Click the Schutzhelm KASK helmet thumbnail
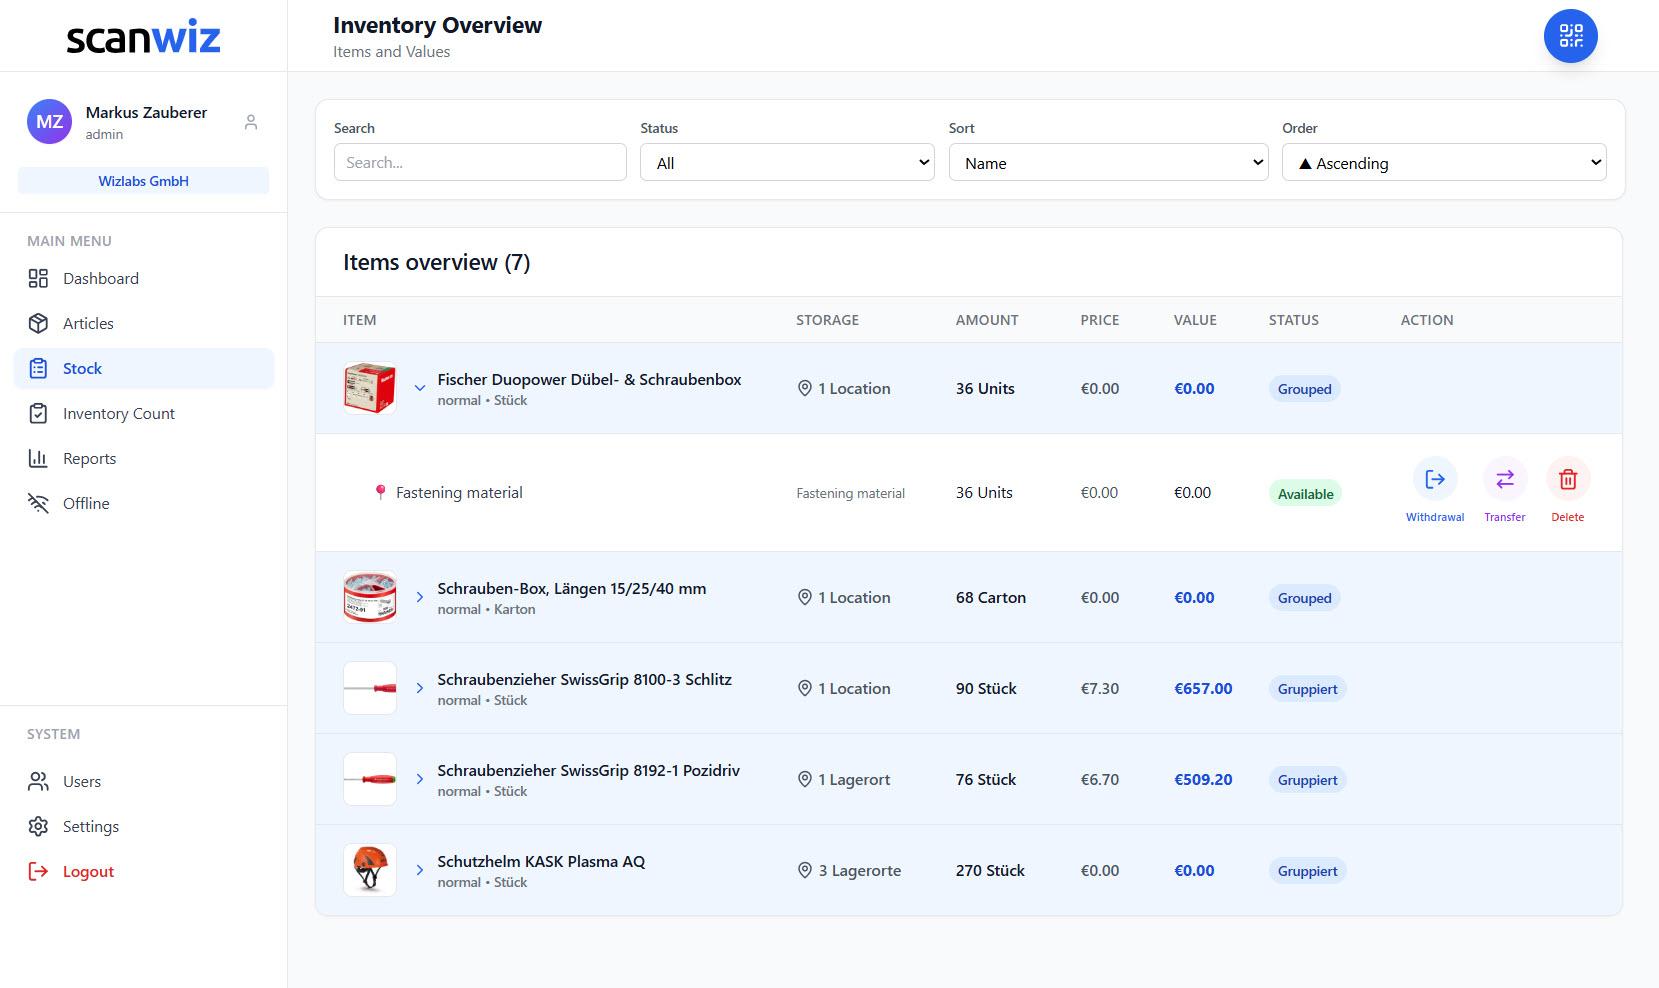This screenshot has width=1659, height=988. pos(370,870)
